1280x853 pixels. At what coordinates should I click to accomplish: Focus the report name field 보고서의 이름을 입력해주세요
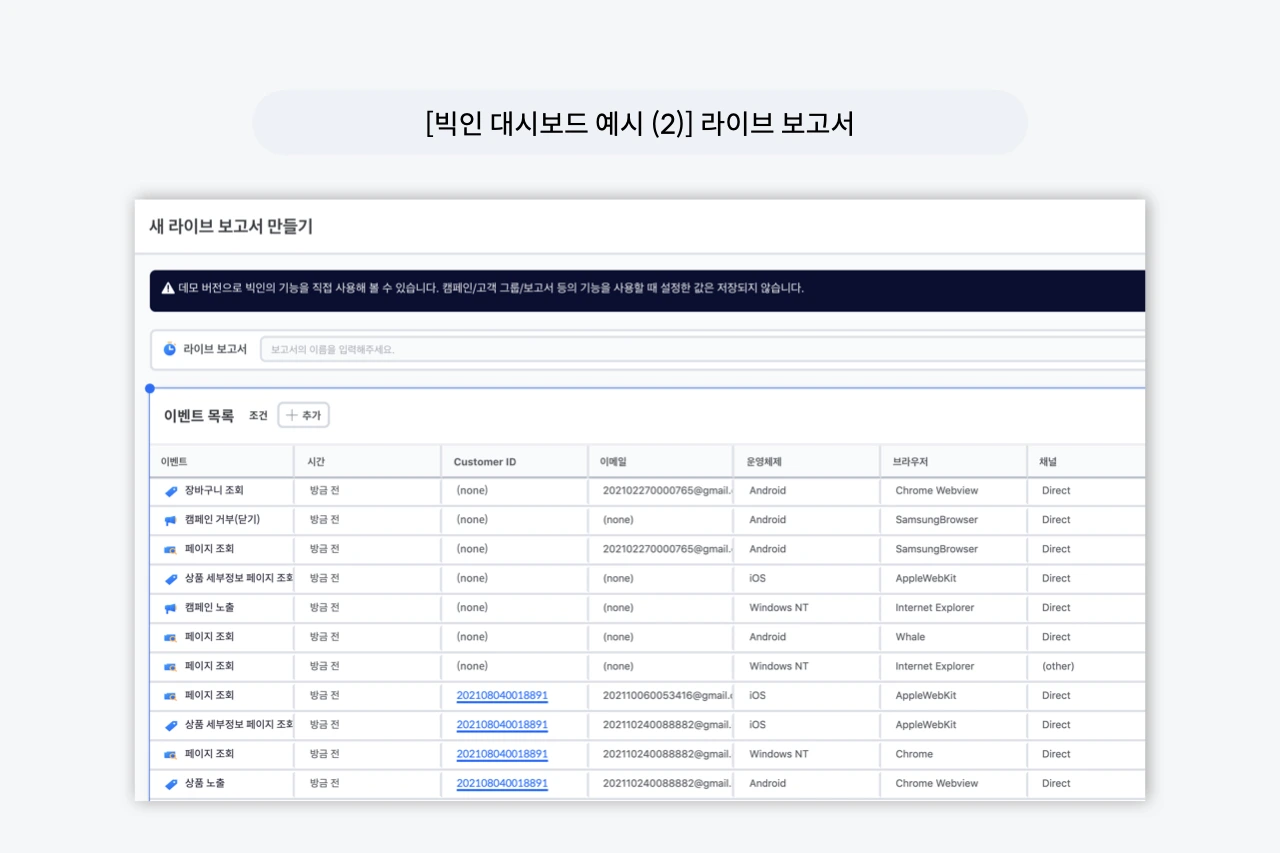point(702,349)
